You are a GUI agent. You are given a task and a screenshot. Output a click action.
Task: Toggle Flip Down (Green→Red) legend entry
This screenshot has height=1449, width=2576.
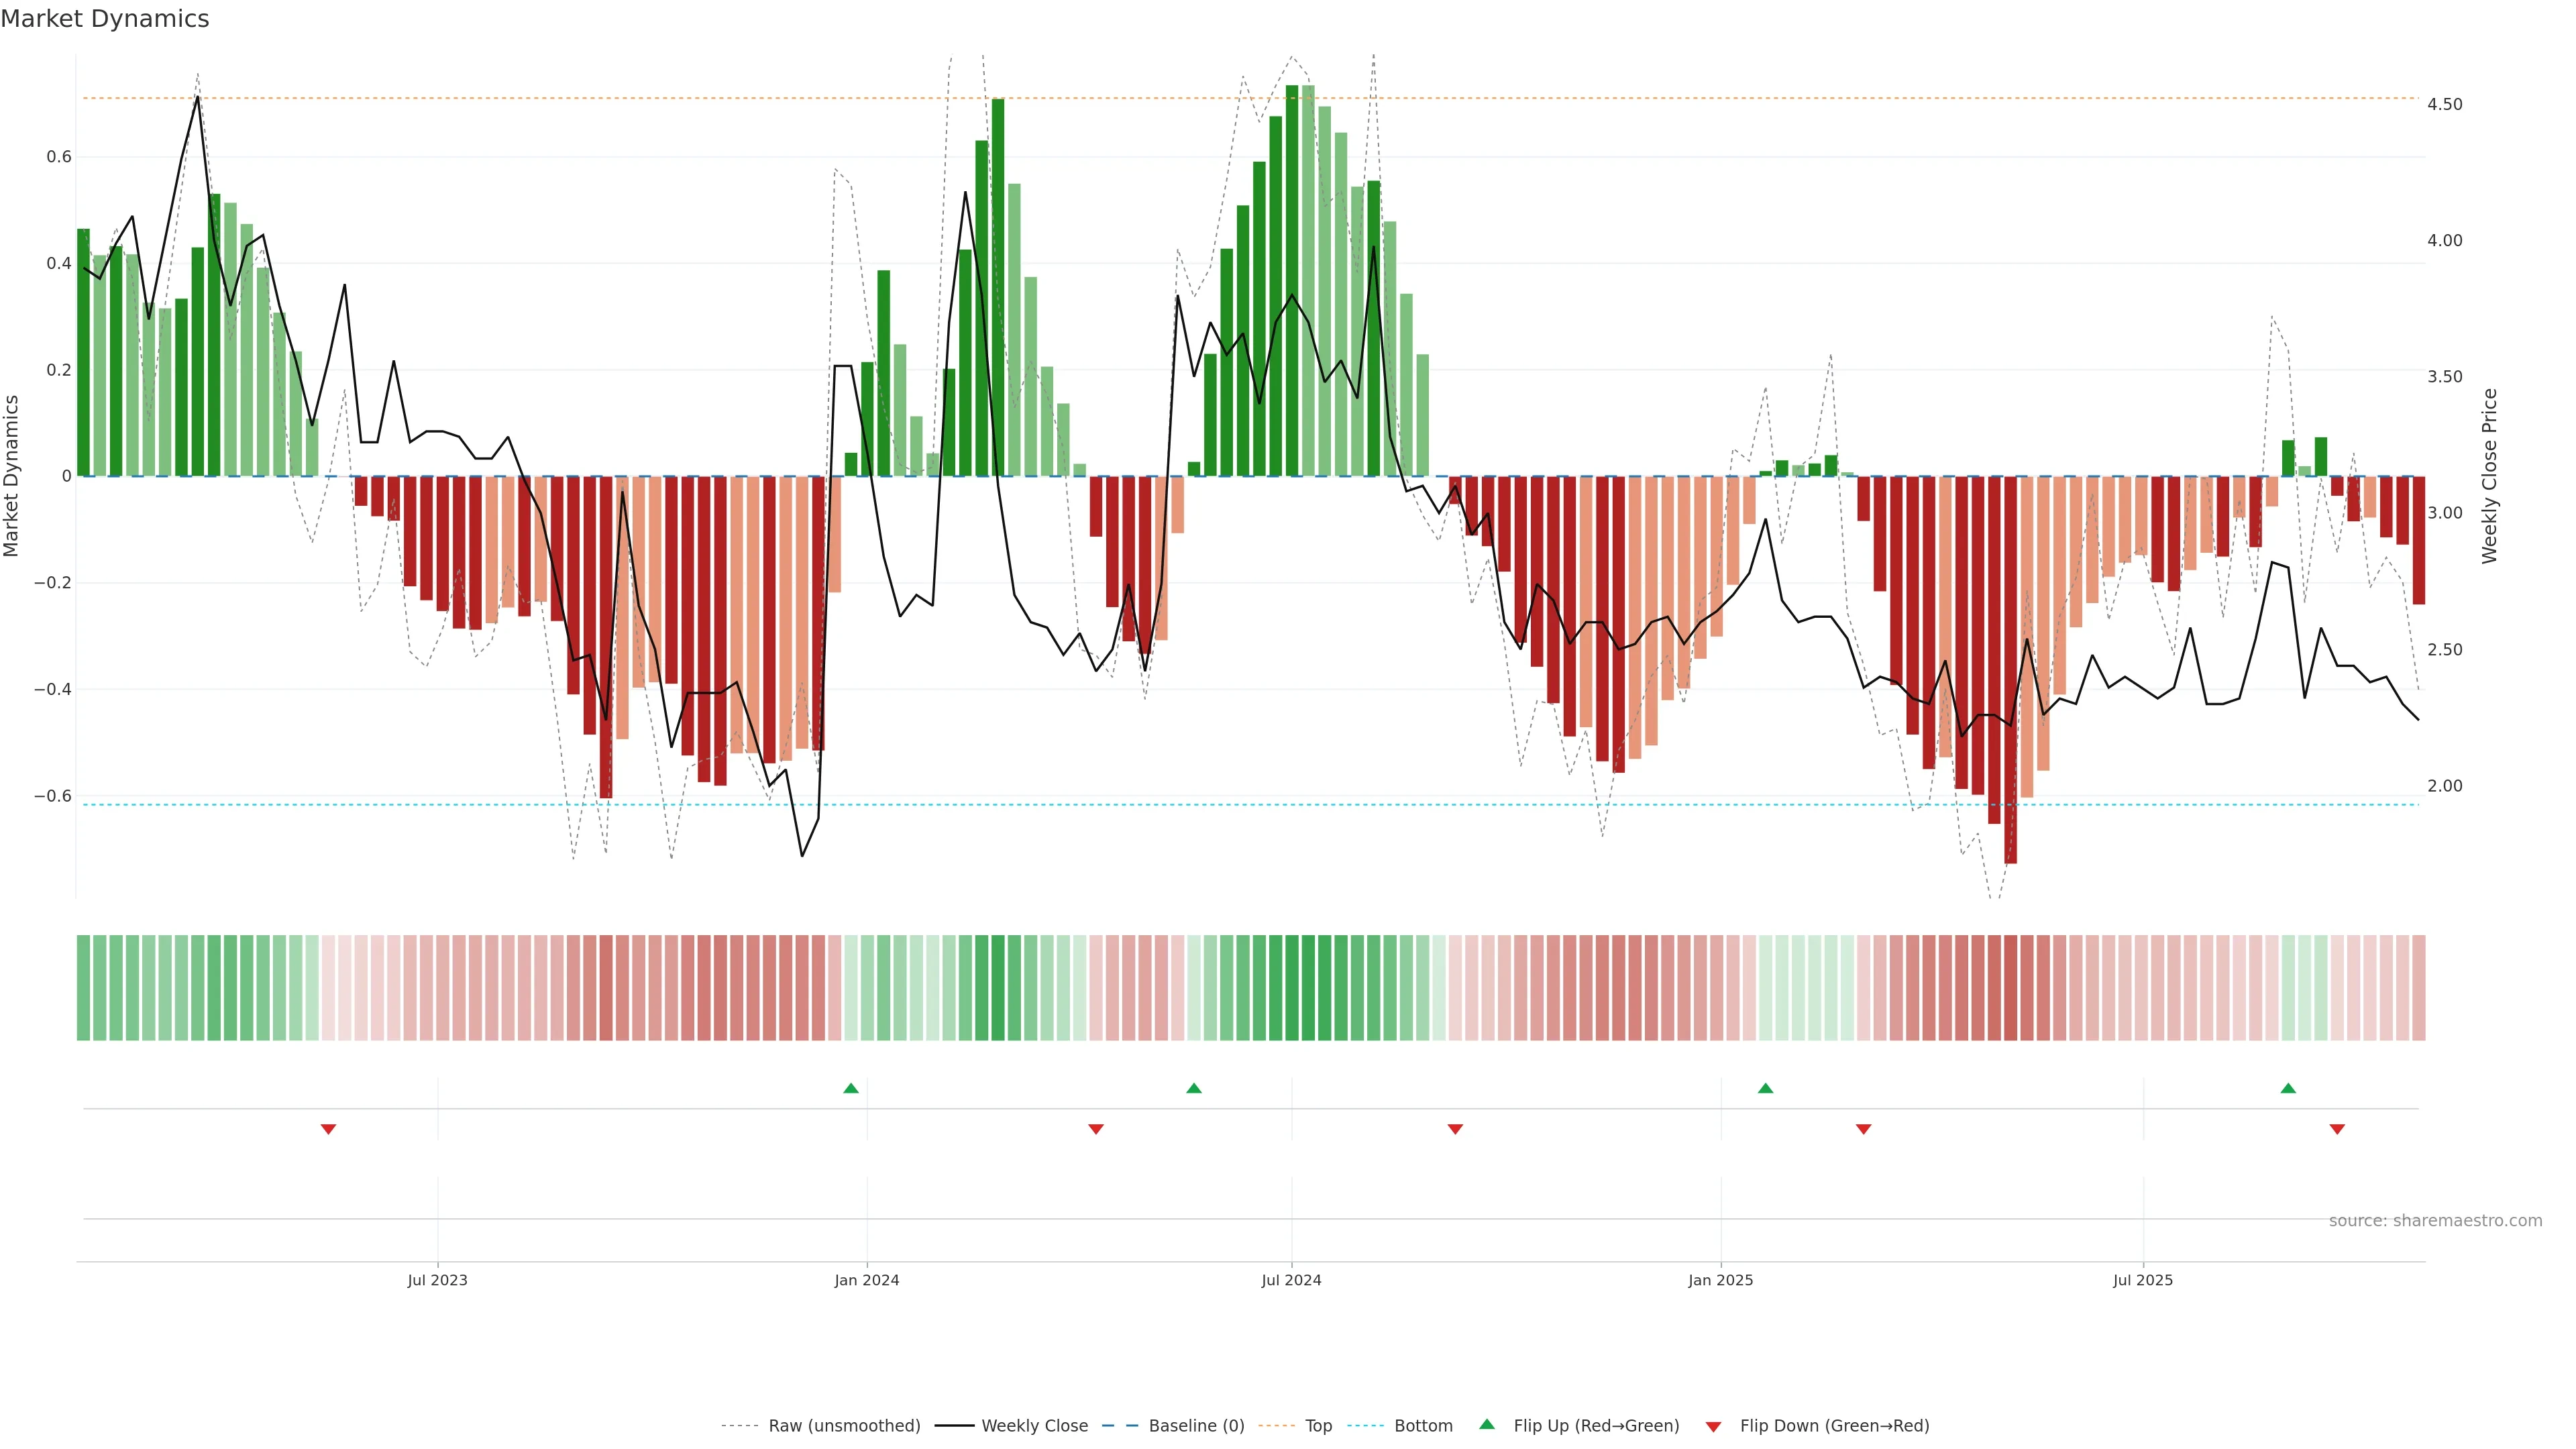click(1834, 1426)
